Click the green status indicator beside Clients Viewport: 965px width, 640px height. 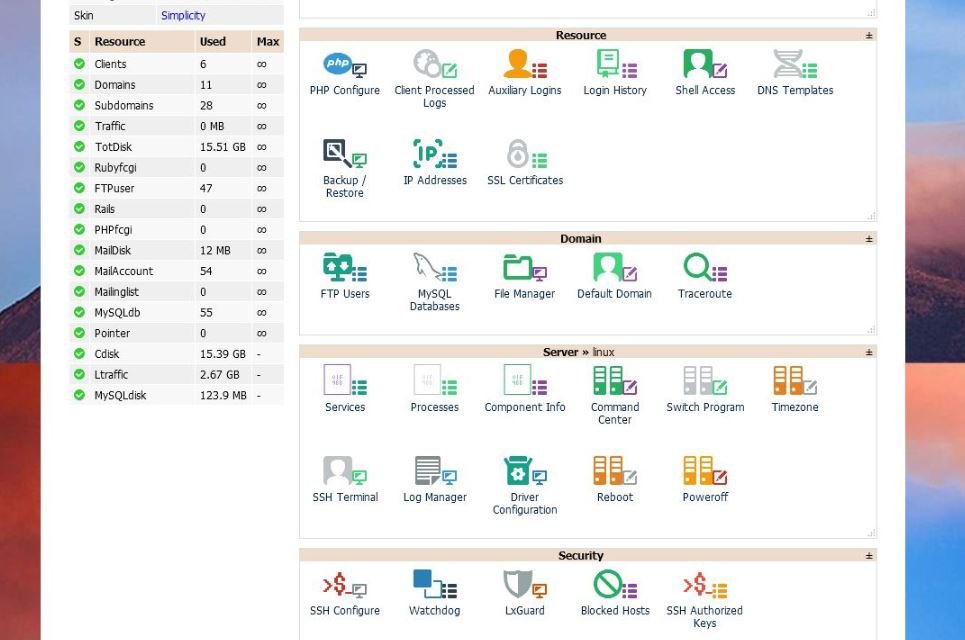tap(79, 63)
